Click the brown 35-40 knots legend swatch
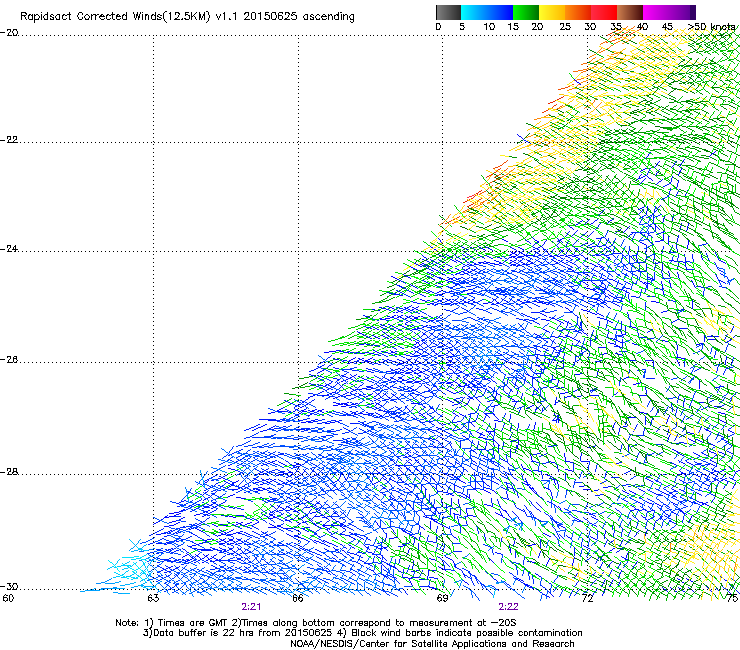 (630, 12)
